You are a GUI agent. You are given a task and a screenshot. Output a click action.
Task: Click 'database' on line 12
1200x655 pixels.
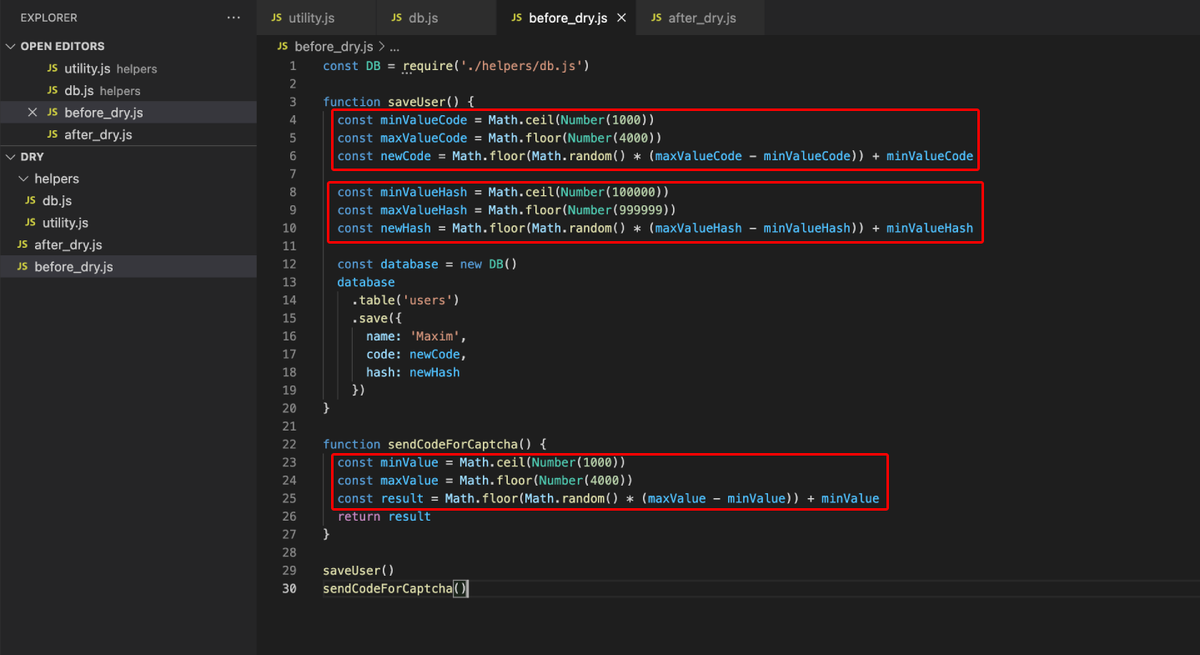[x=409, y=264]
